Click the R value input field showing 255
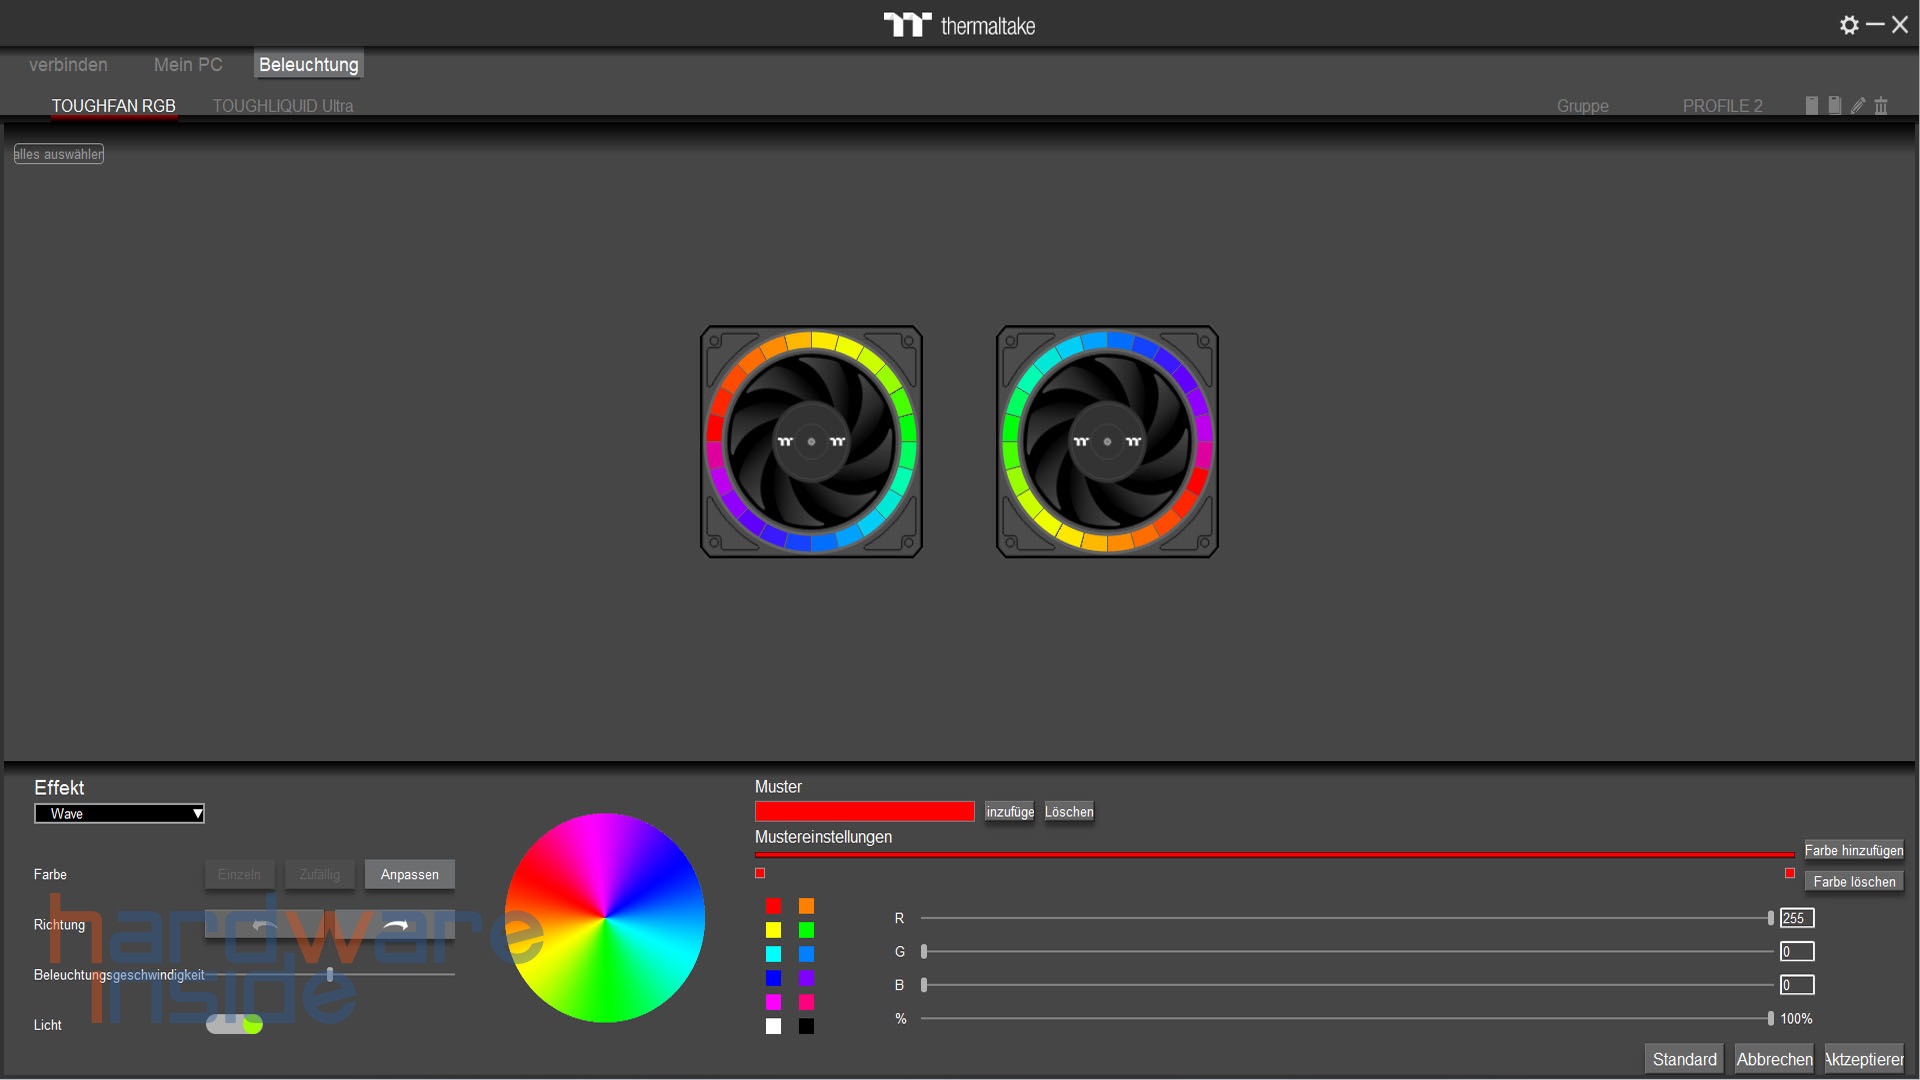This screenshot has height=1080, width=1920. click(1795, 917)
